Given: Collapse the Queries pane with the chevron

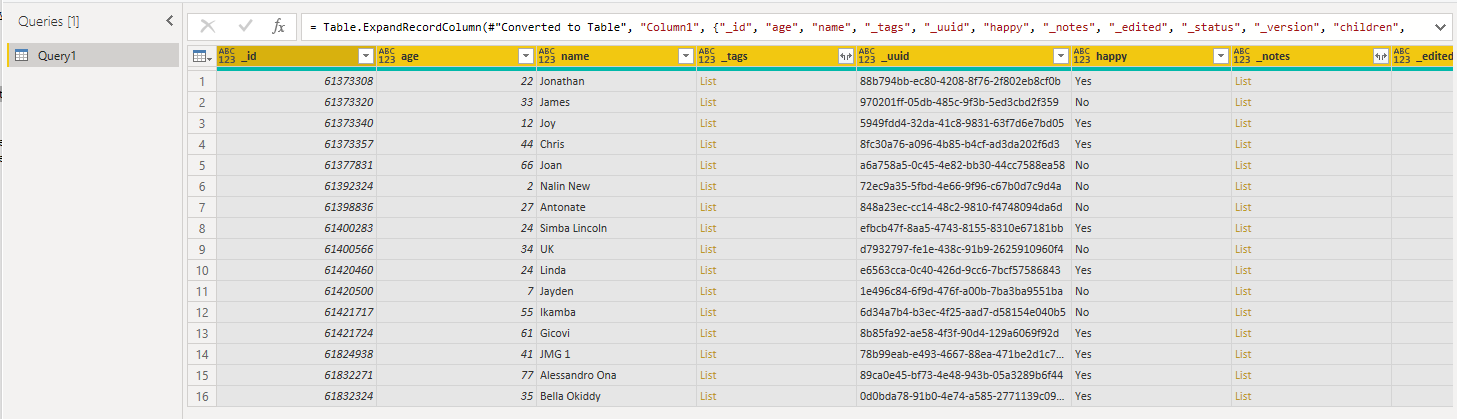Looking at the screenshot, I should coord(169,21).
